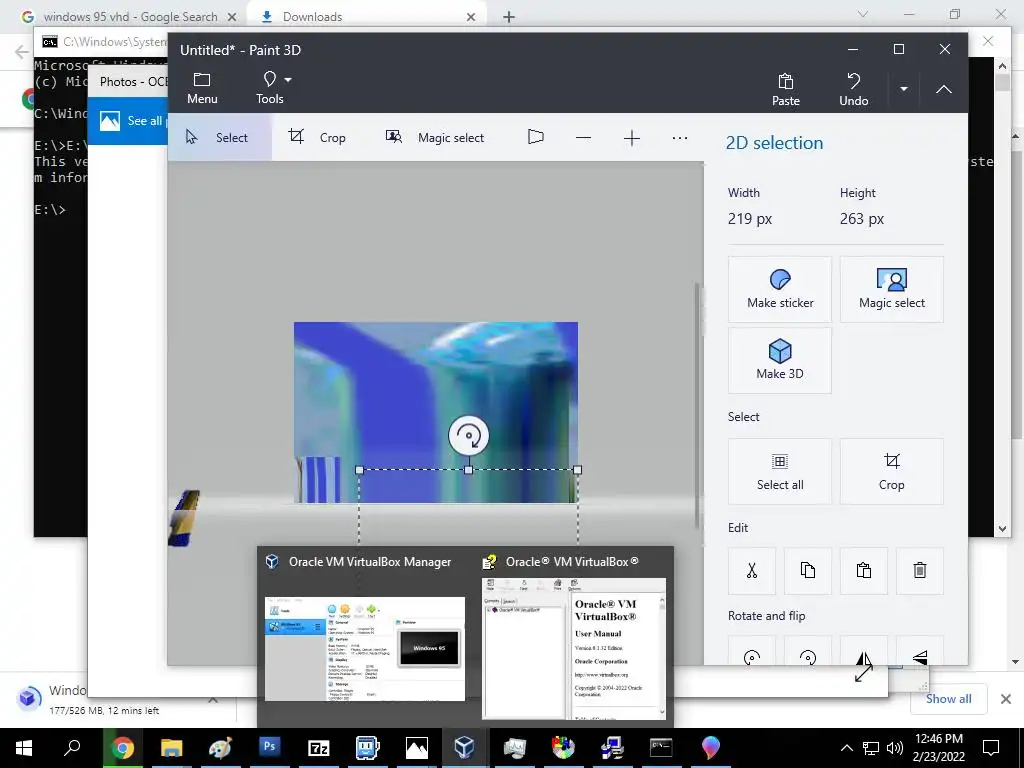Image resolution: width=1024 pixels, height=768 pixels.
Task: Switch to 3D view flag icon
Action: point(536,137)
